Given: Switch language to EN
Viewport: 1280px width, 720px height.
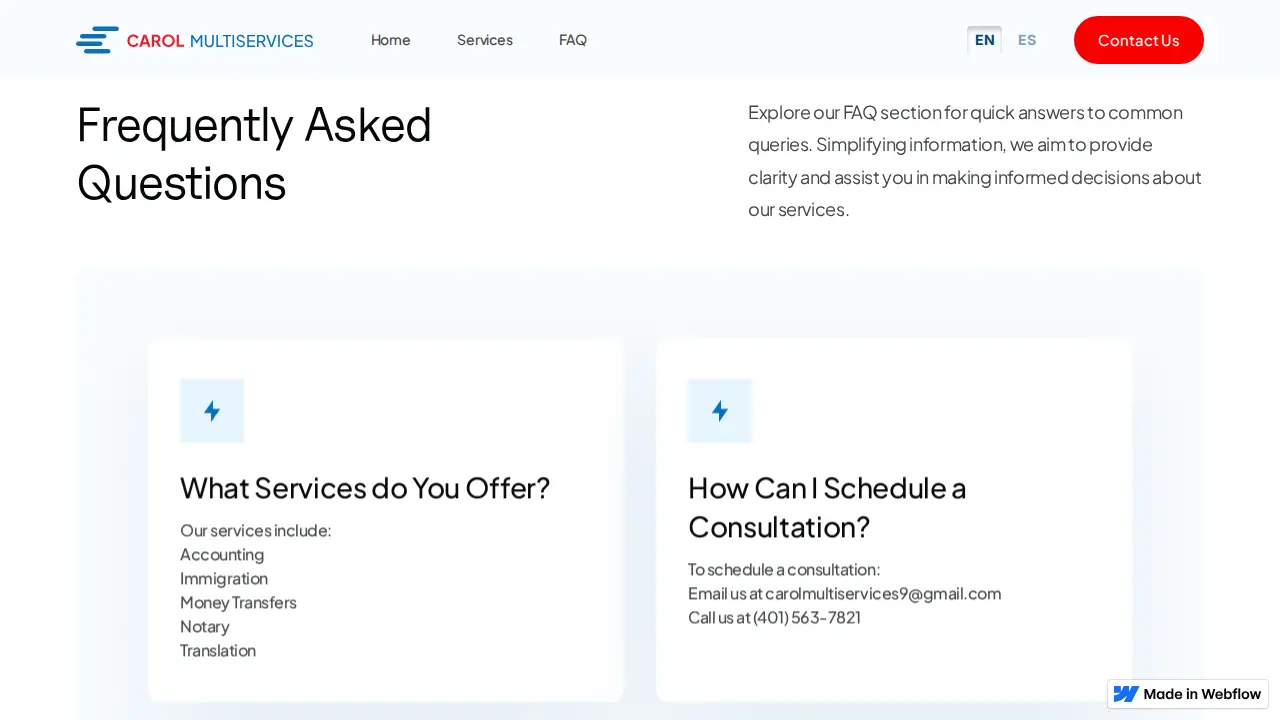Looking at the screenshot, I should 985,40.
